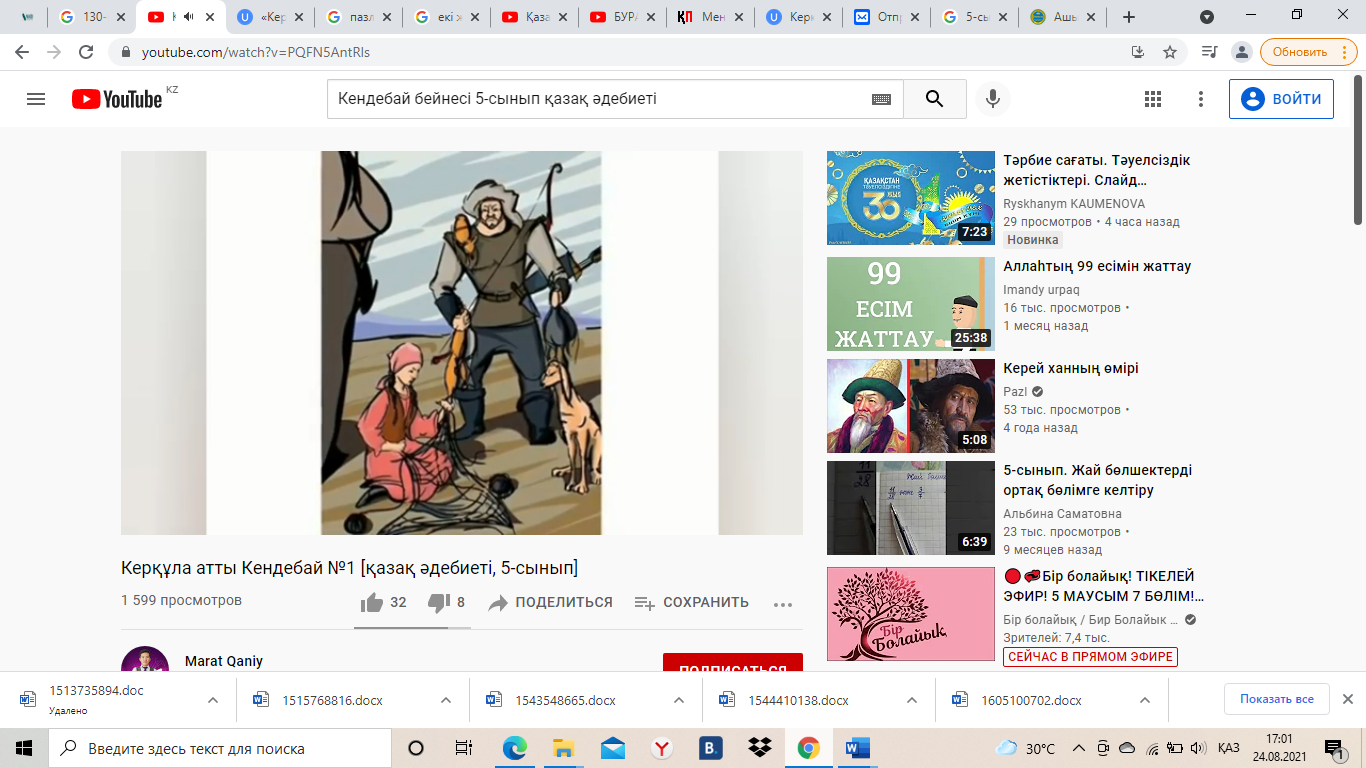Toggle the ҚАЗ keyboard language indicator
The height and width of the screenshot is (768, 1366).
tap(1229, 748)
